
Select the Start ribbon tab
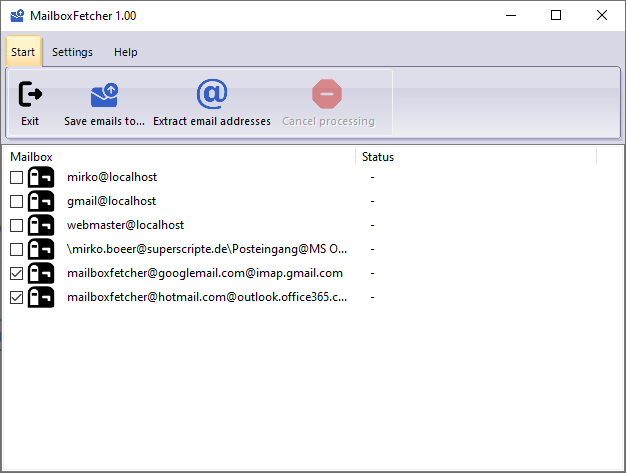(x=23, y=52)
